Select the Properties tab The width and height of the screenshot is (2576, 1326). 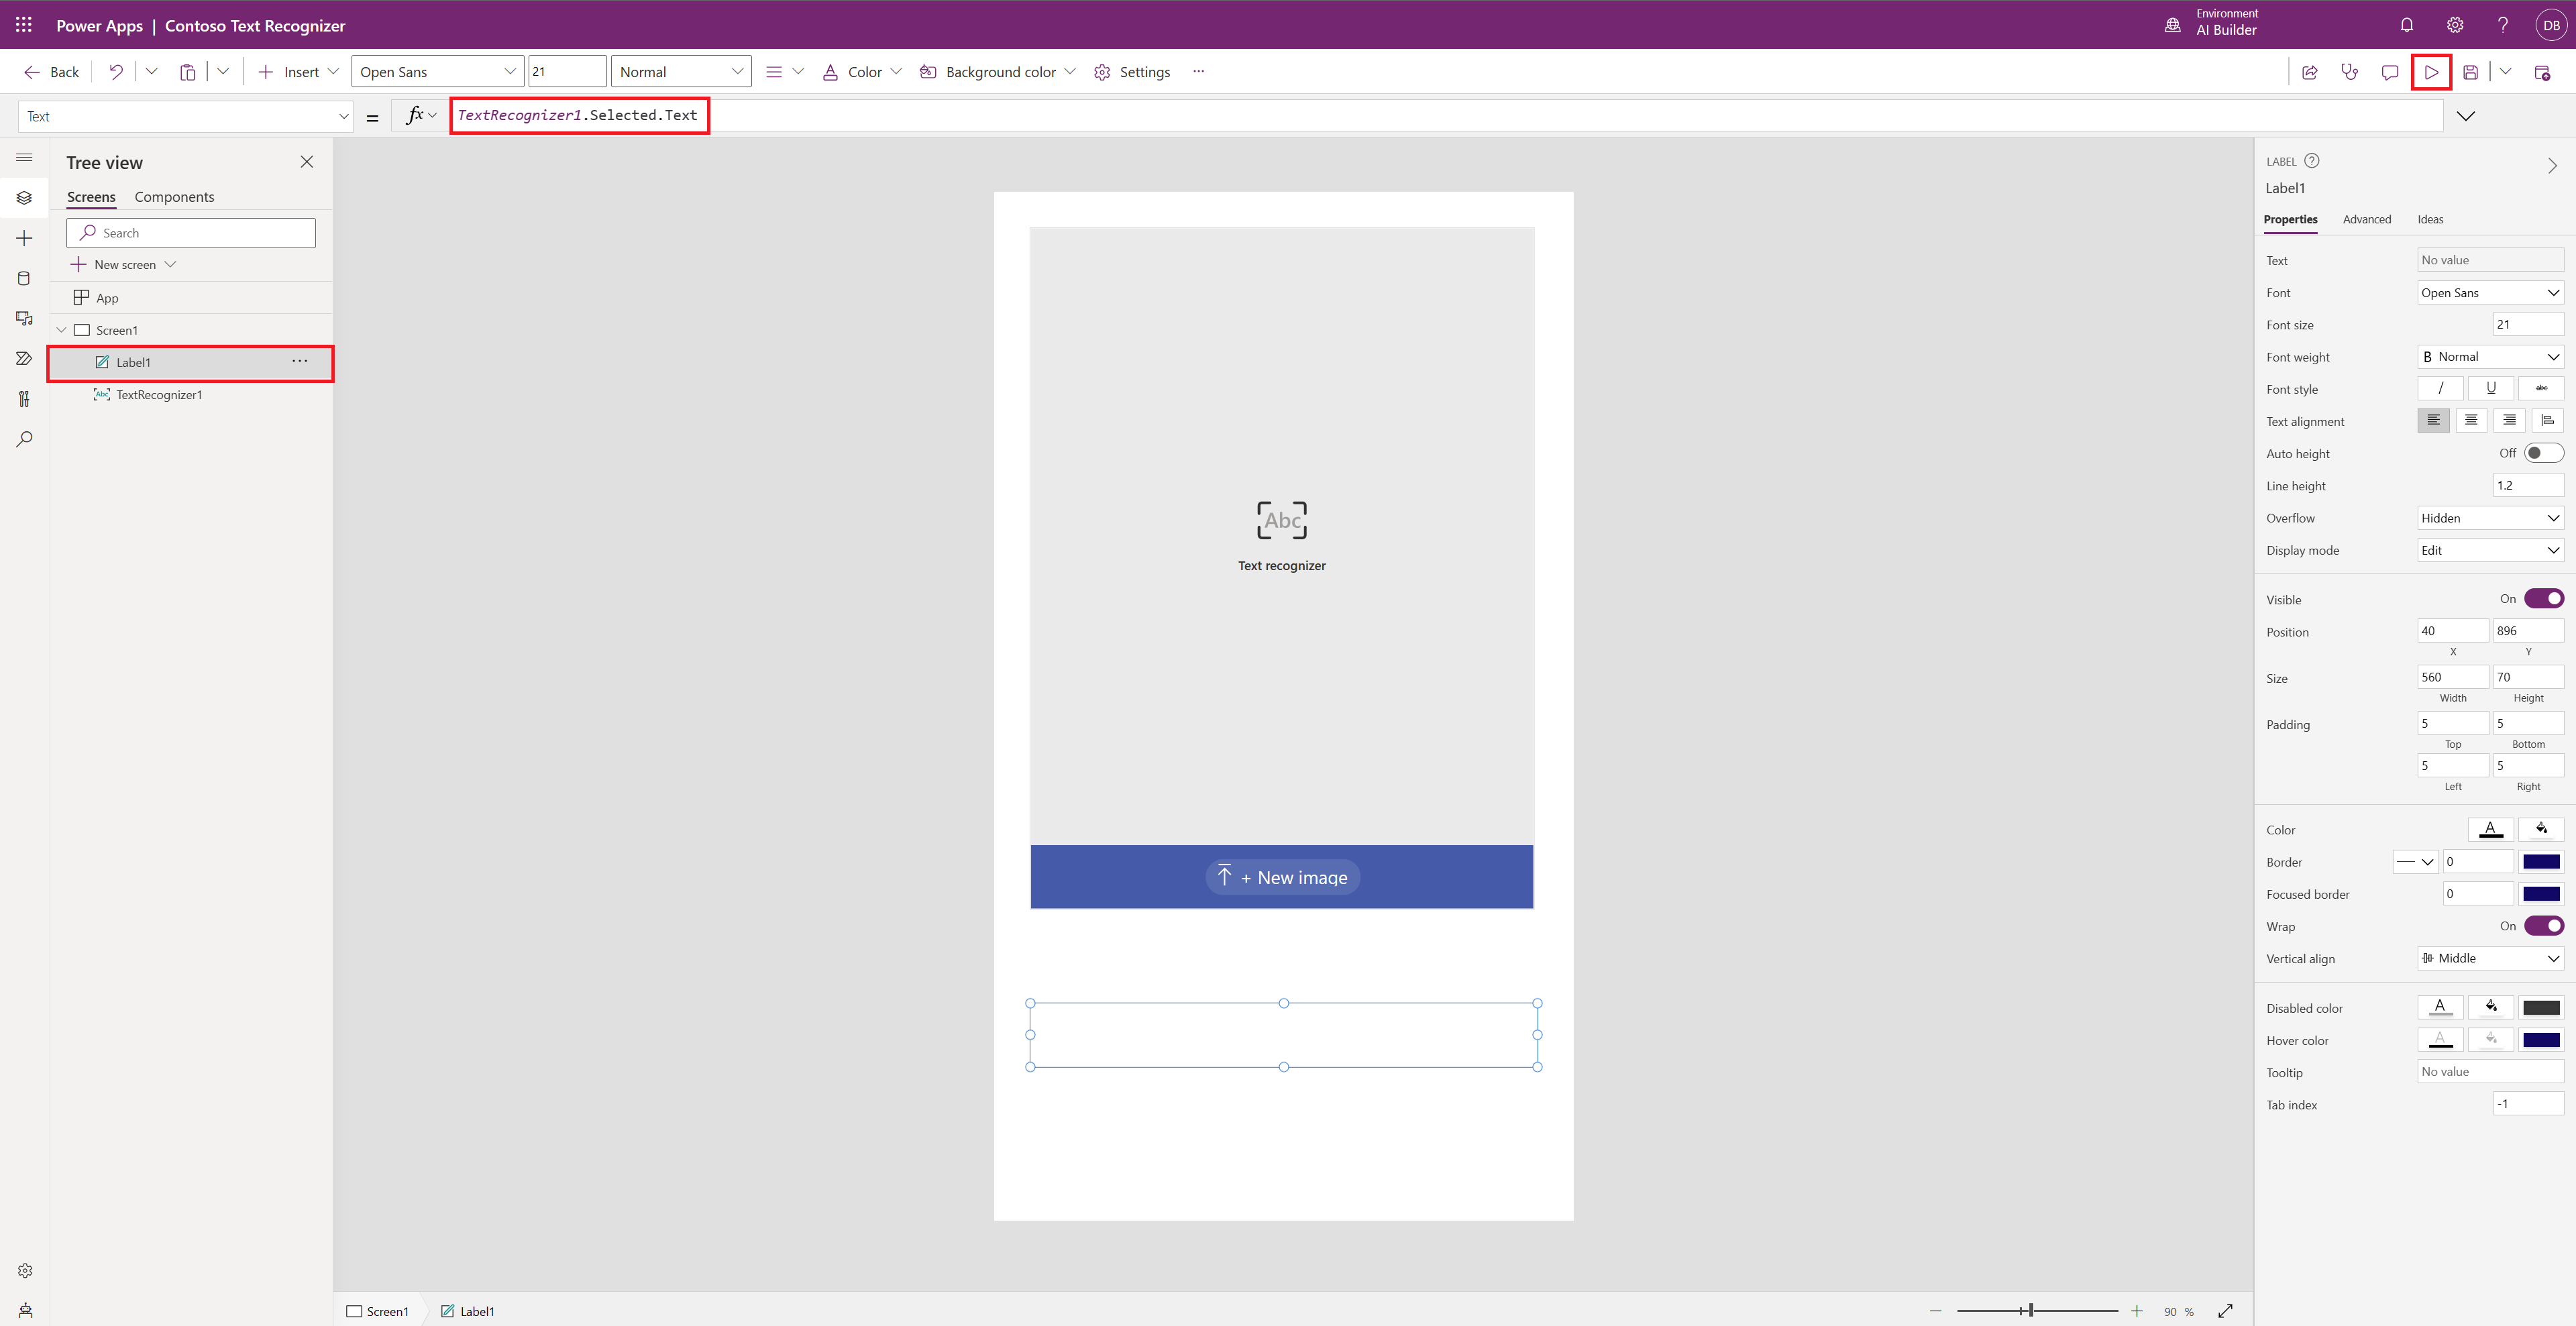[x=2290, y=218]
